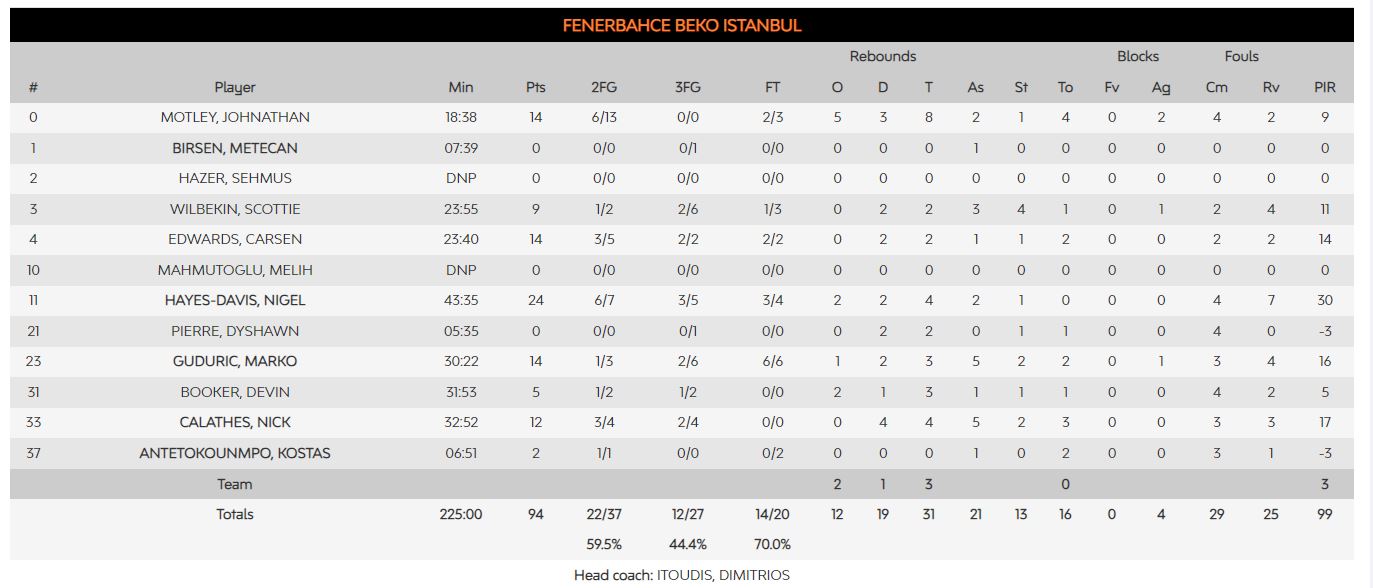Click the Player column header
The height and width of the screenshot is (588, 1373).
click(235, 87)
